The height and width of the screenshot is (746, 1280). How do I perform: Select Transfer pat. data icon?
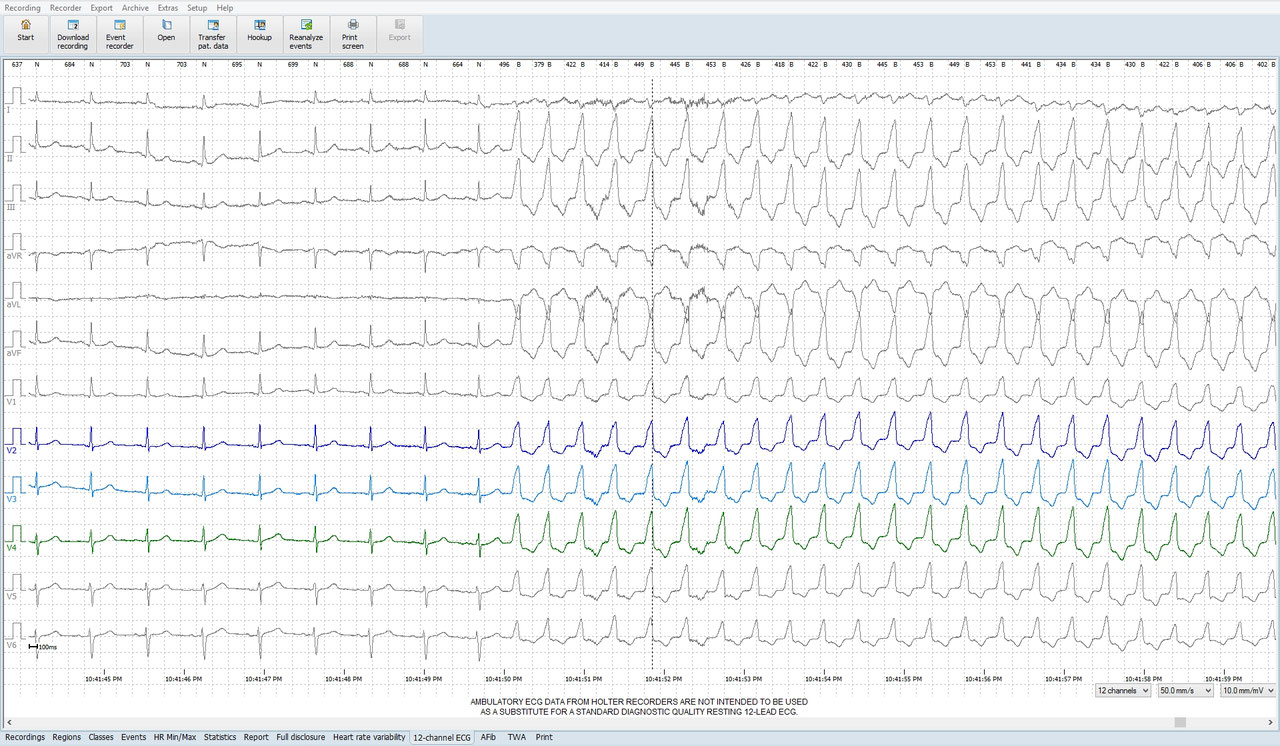(213, 33)
